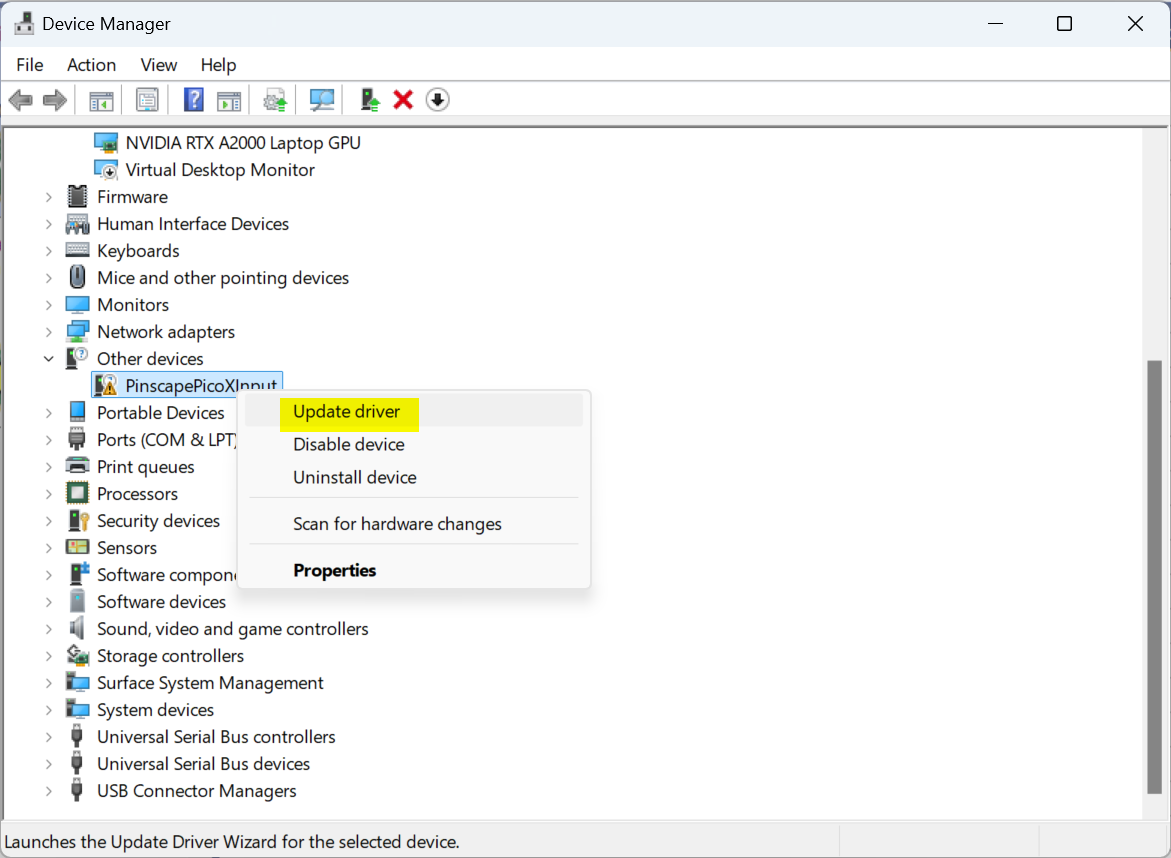Click the USB Connector Managers icon
The height and width of the screenshot is (858, 1171).
coord(76,791)
